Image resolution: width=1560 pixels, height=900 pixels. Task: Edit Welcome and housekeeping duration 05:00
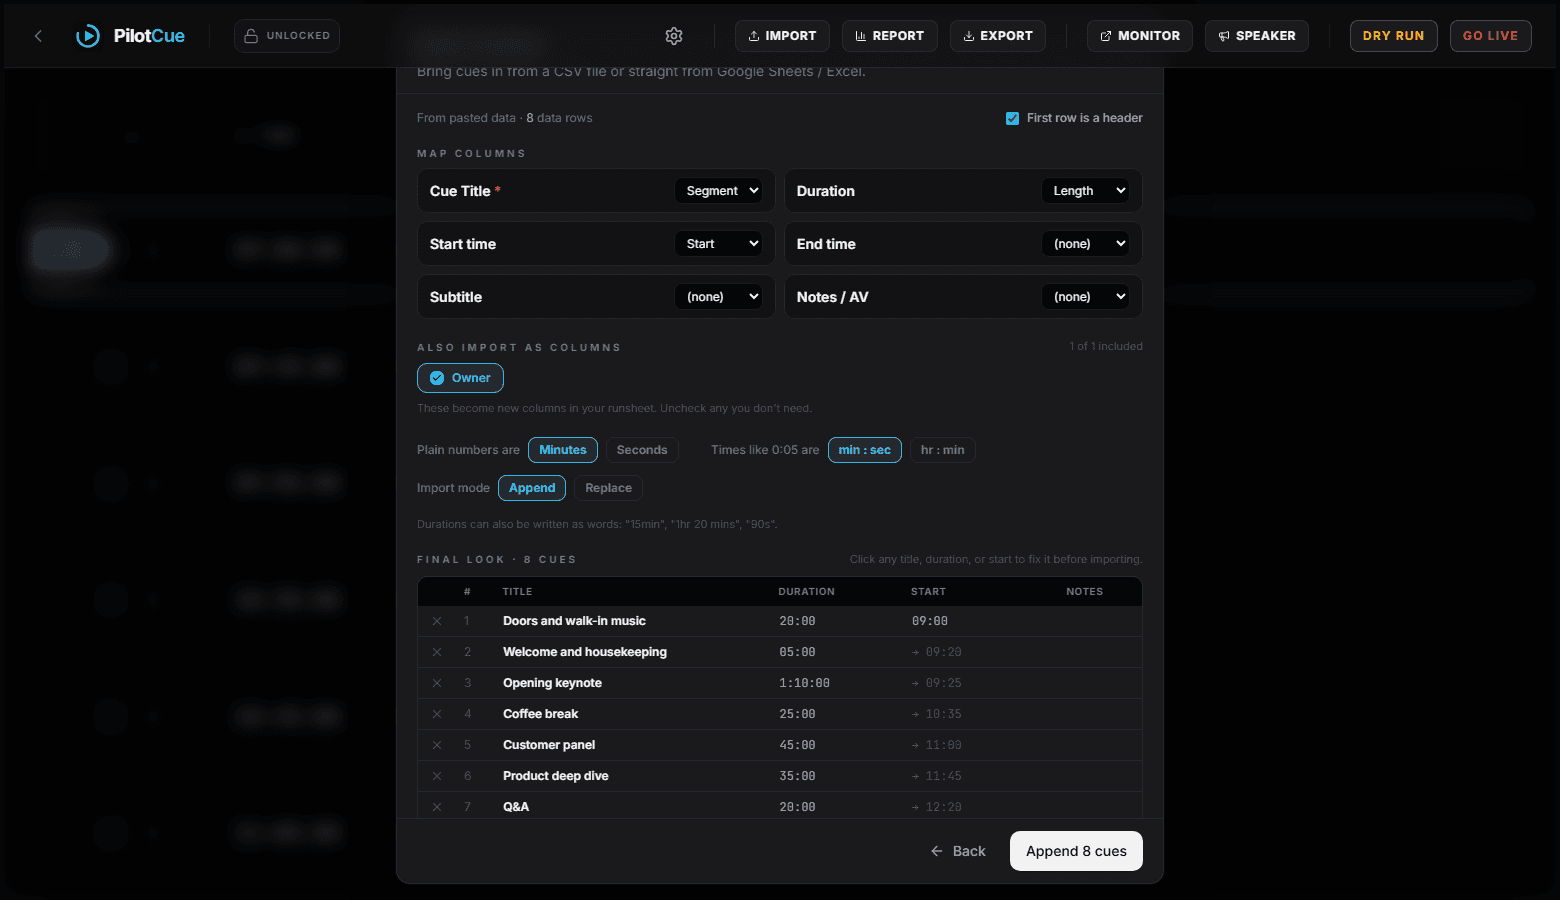tap(797, 652)
